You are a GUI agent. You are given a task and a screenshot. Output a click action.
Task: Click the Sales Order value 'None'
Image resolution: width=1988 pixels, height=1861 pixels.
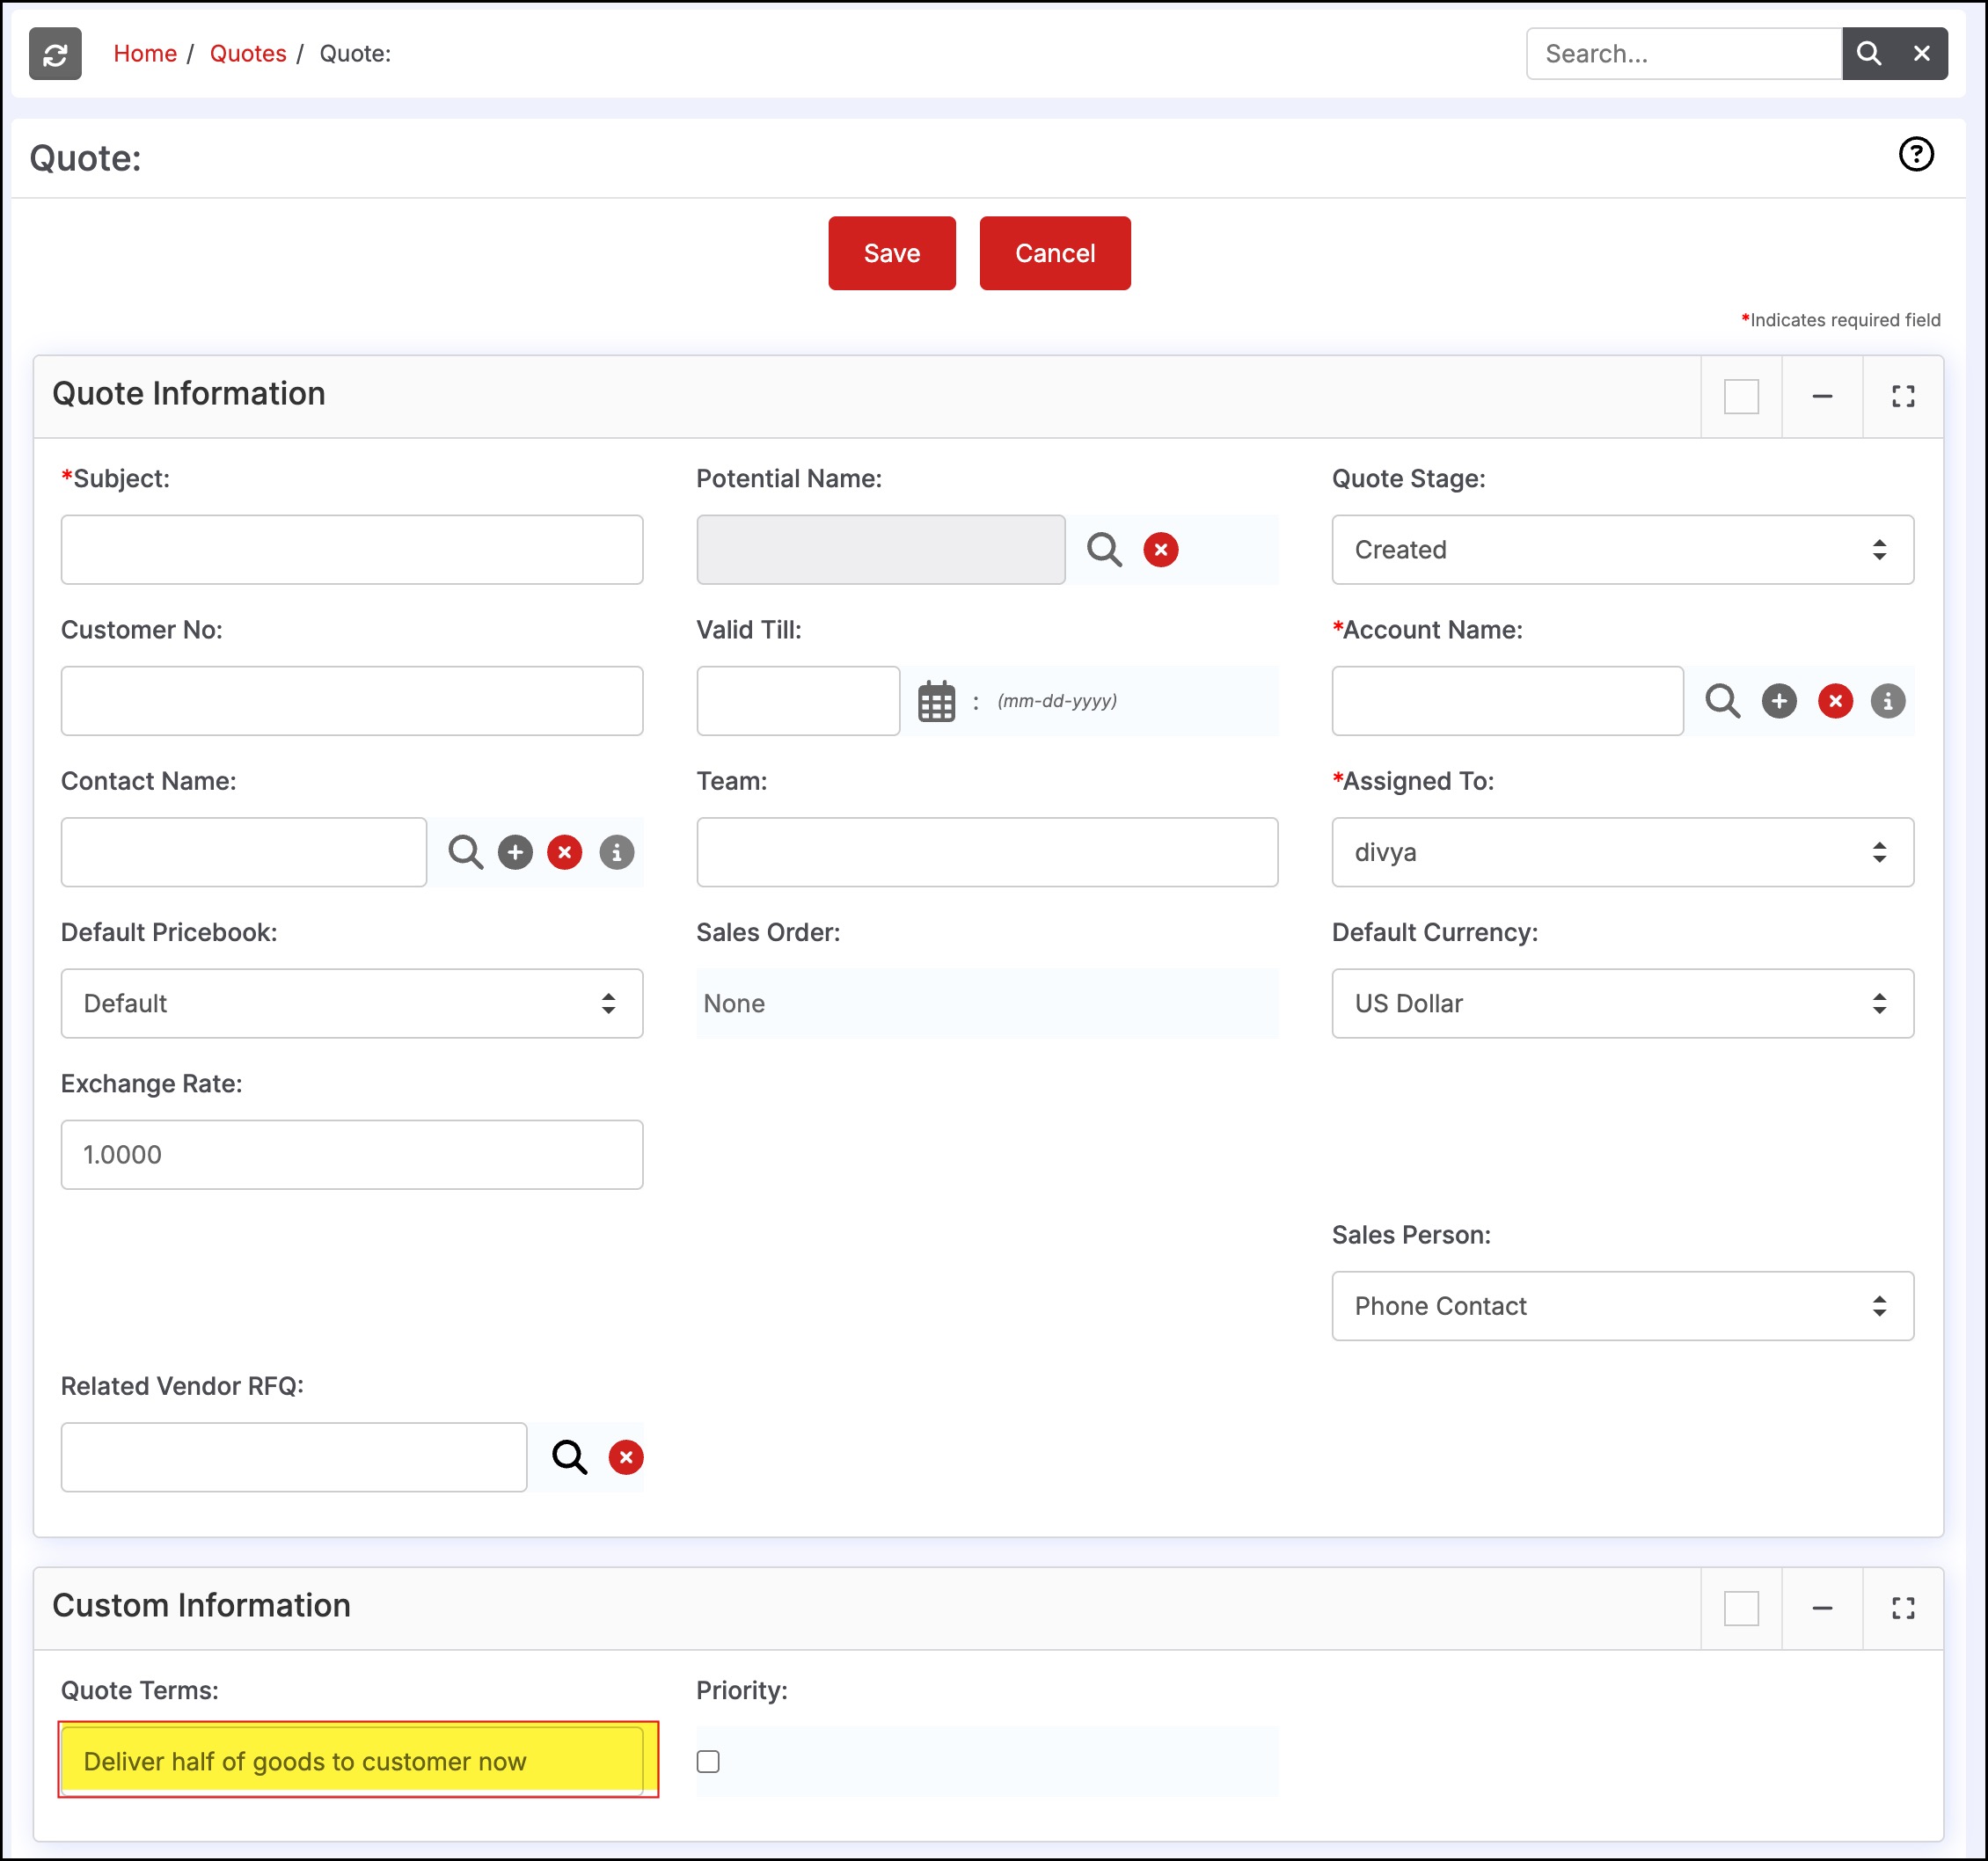tap(734, 1003)
